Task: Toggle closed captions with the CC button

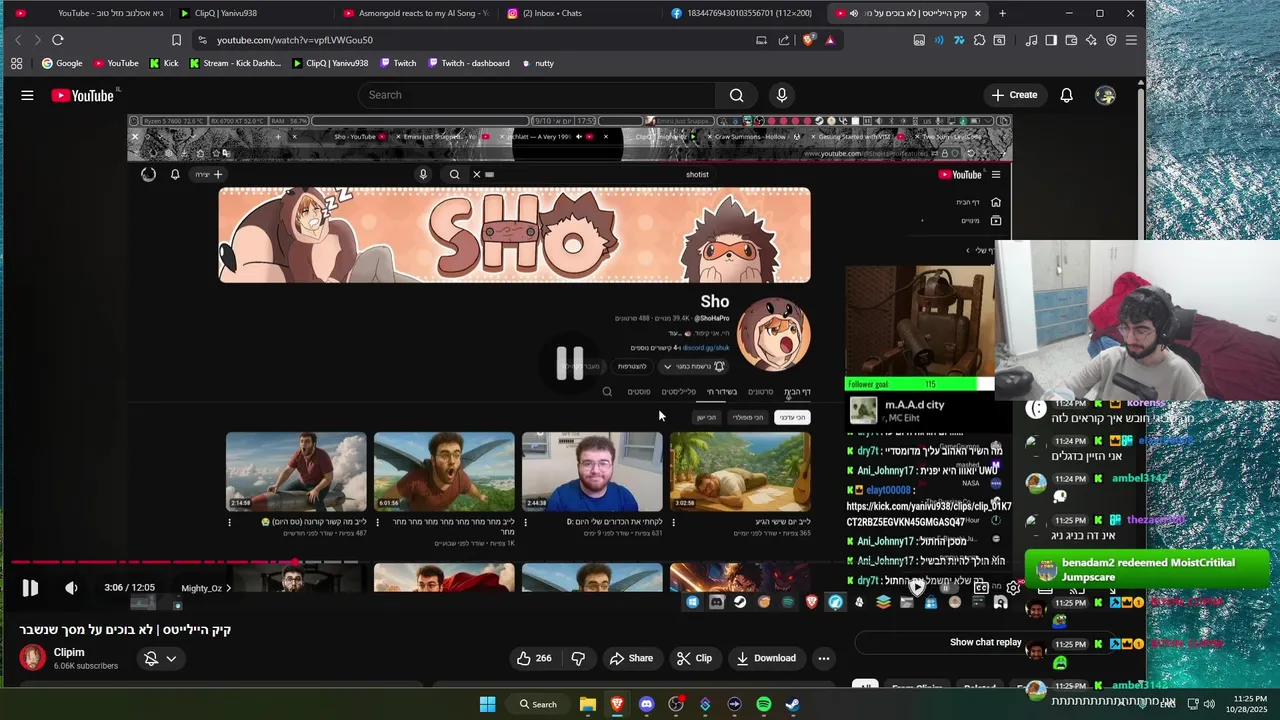Action: coord(981,588)
